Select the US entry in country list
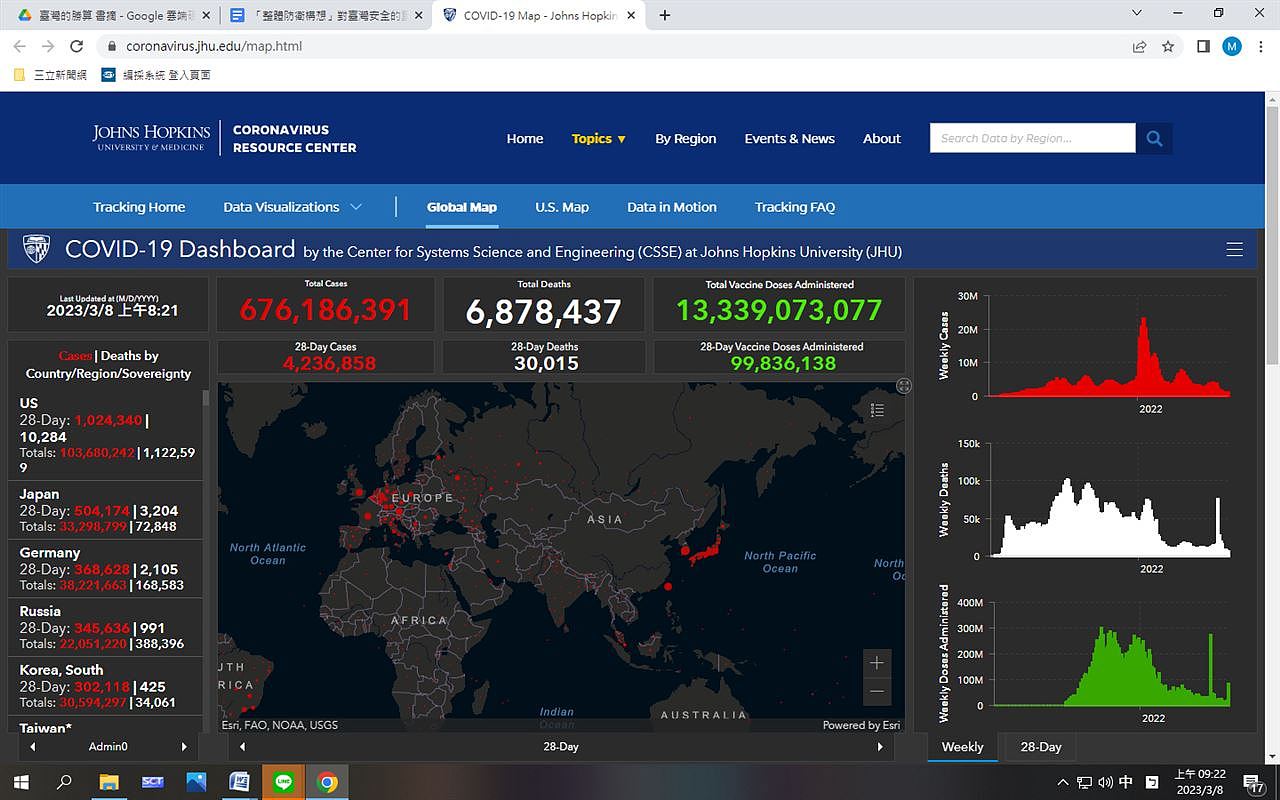The width and height of the screenshot is (1280, 800). pos(107,434)
